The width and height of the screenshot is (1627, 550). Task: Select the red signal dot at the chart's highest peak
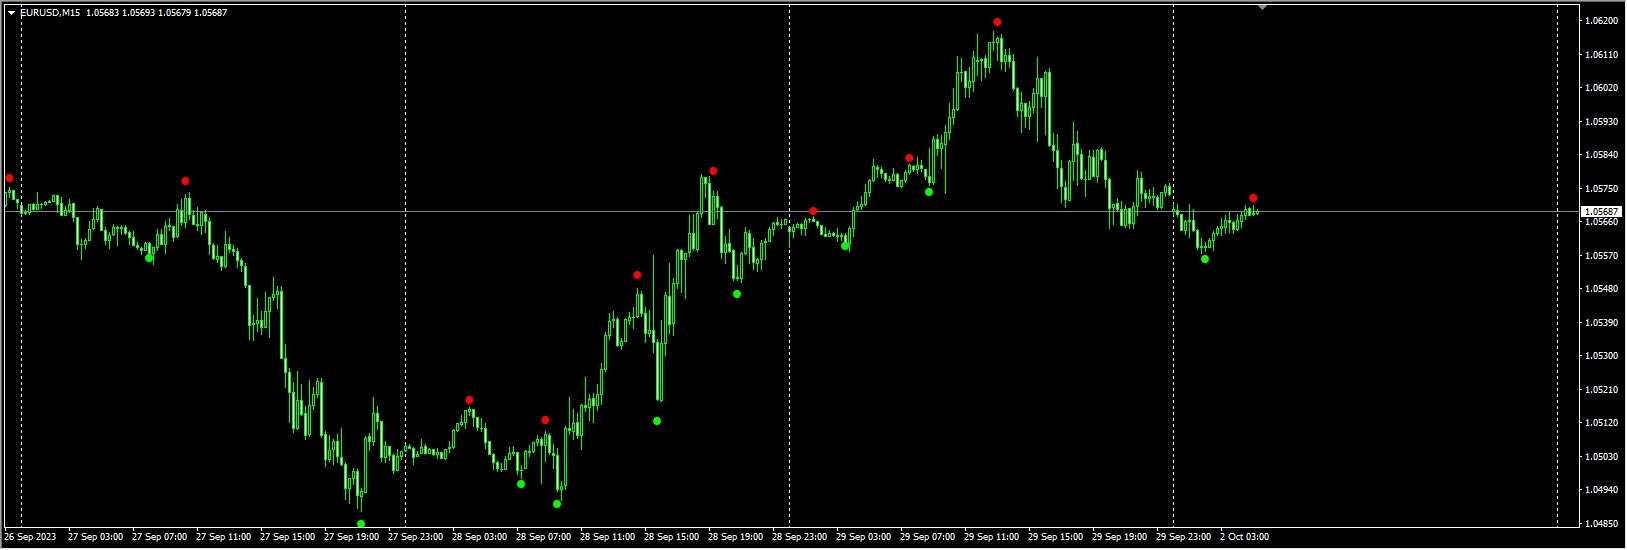pos(997,22)
